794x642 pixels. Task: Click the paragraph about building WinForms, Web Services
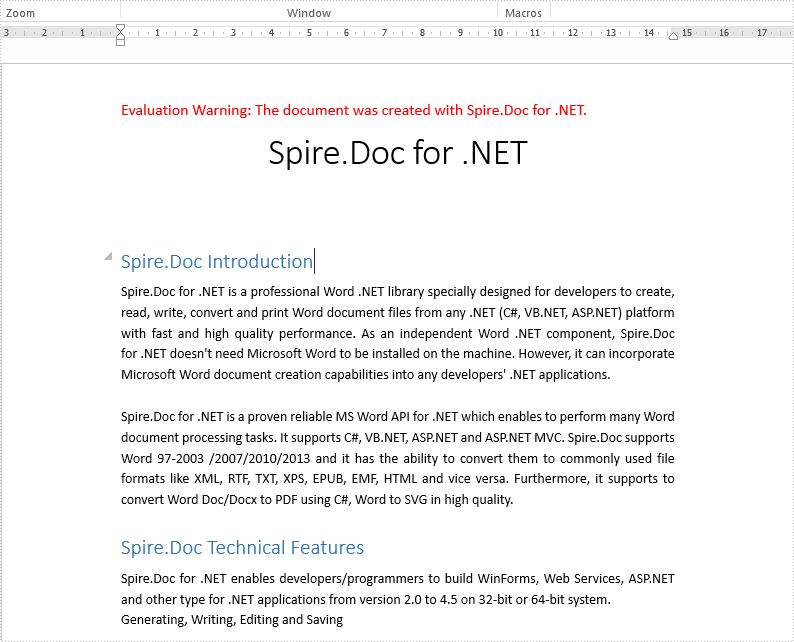(x=398, y=589)
